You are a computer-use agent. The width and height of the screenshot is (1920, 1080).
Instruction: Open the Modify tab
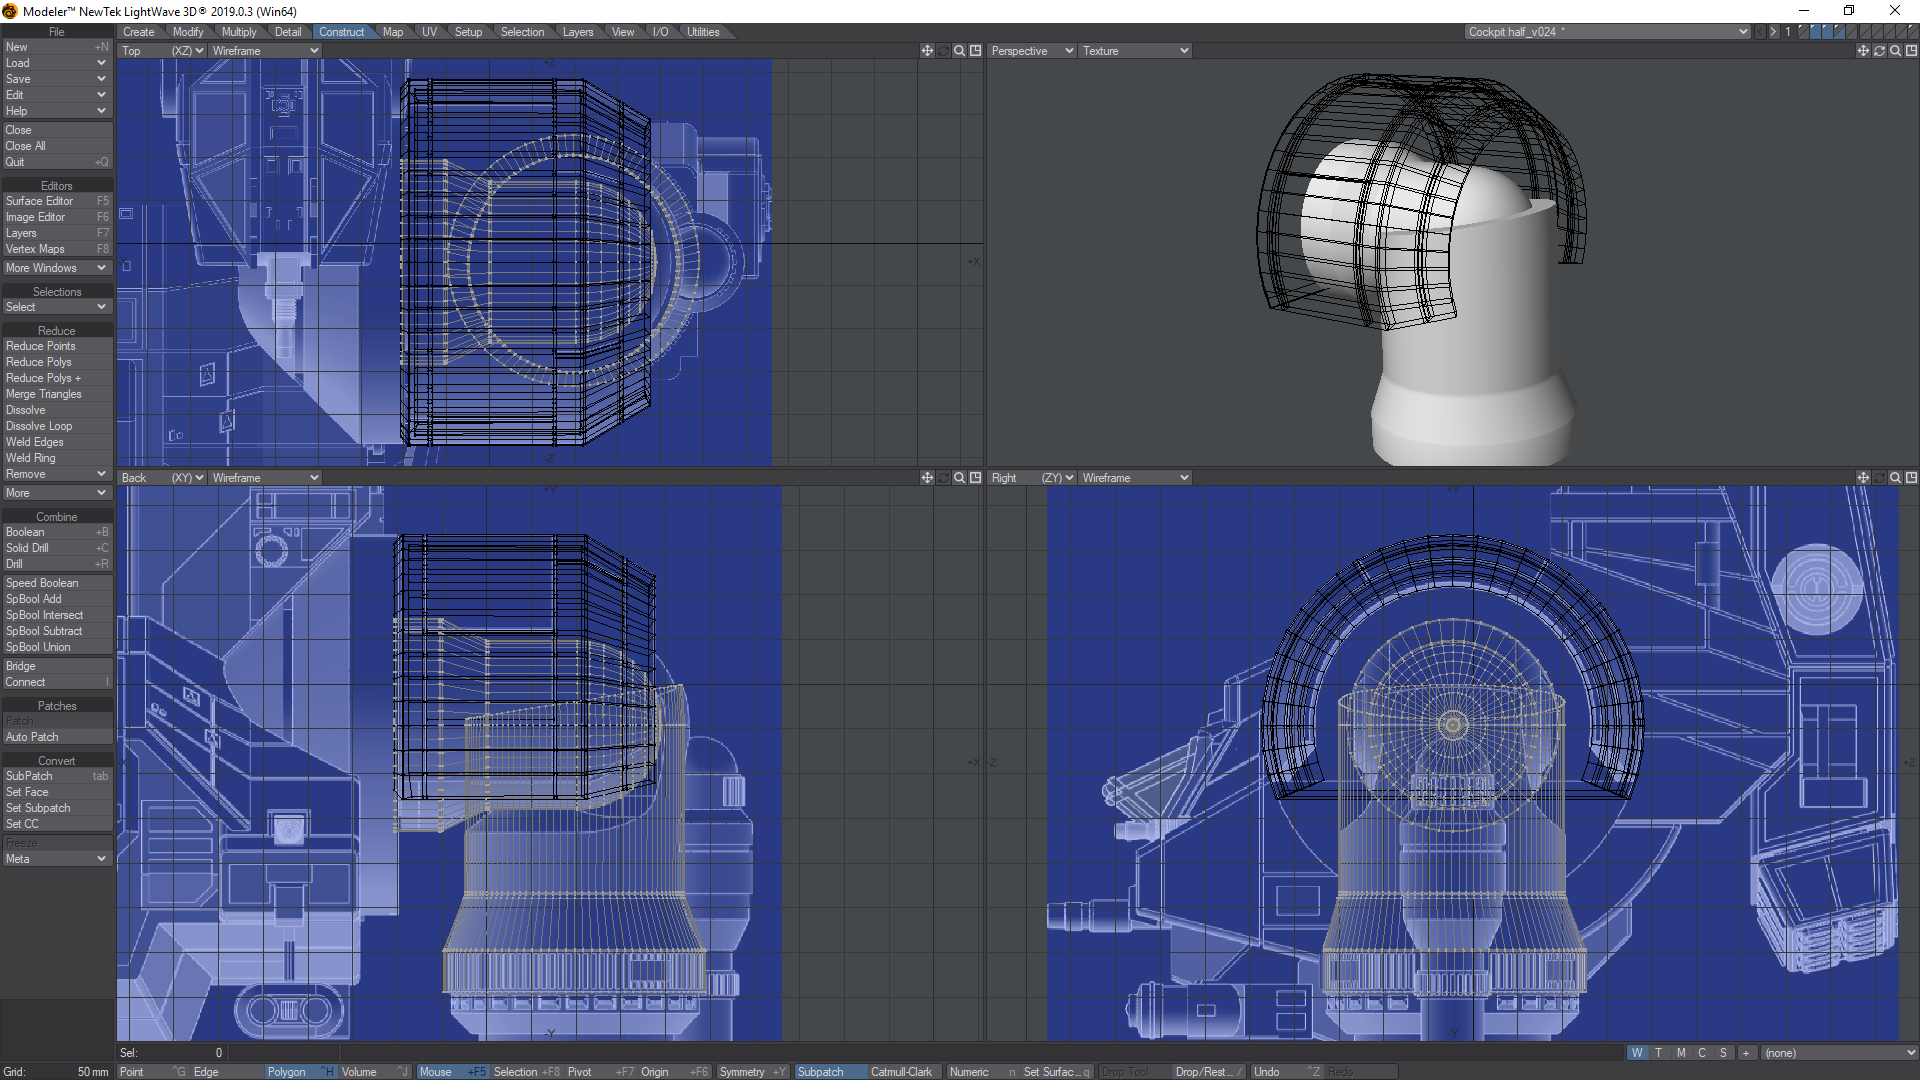187,32
